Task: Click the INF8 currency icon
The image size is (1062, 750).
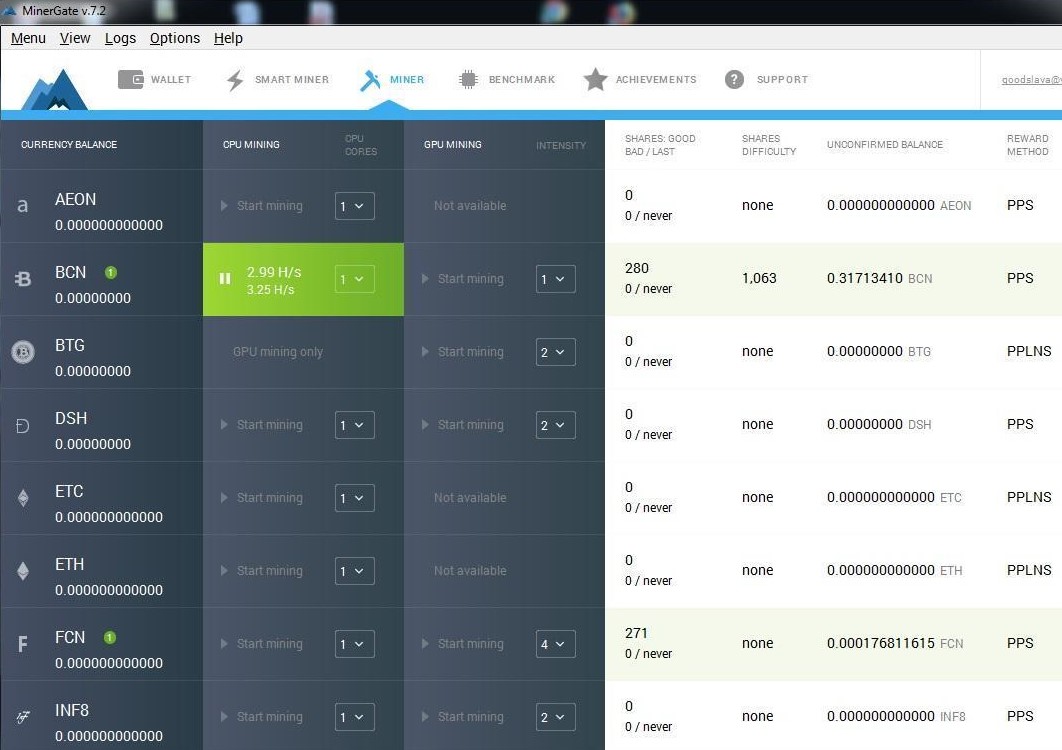Action: (23, 717)
